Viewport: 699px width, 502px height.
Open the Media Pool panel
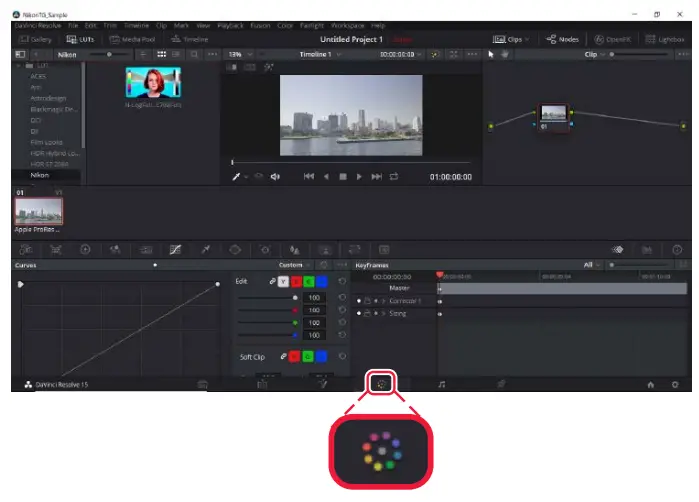pos(132,39)
